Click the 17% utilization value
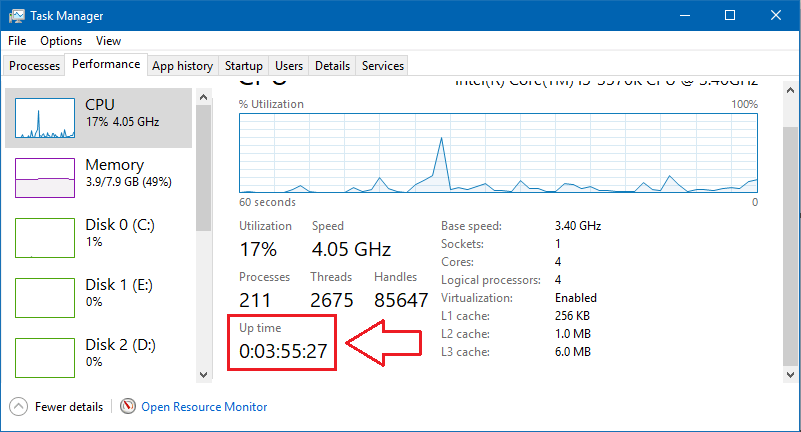The height and width of the screenshot is (432, 801). coord(258,250)
